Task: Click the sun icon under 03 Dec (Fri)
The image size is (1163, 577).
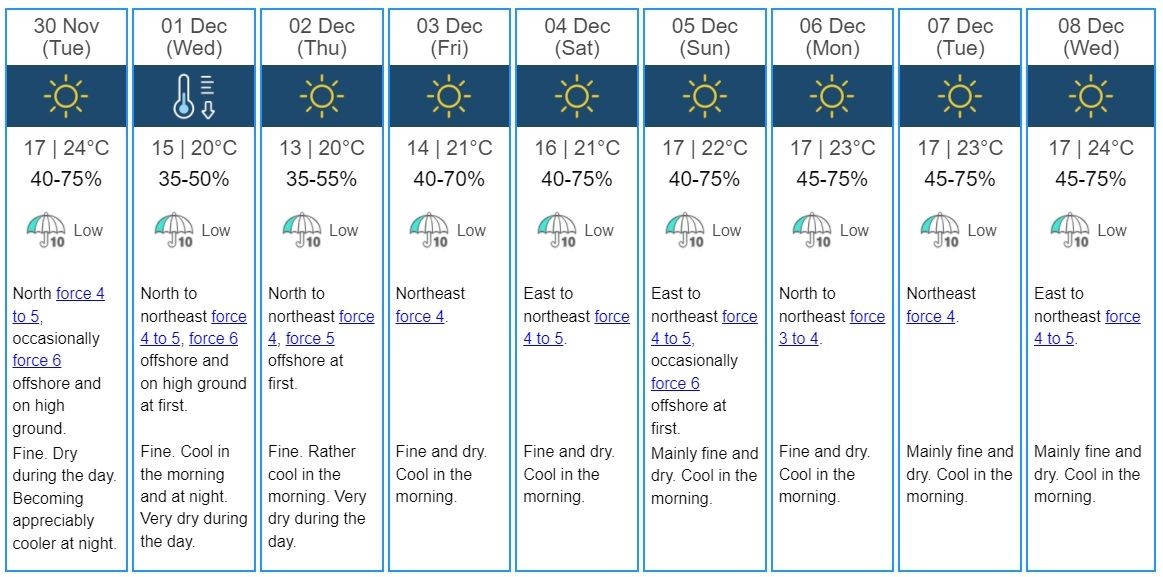Action: [449, 96]
